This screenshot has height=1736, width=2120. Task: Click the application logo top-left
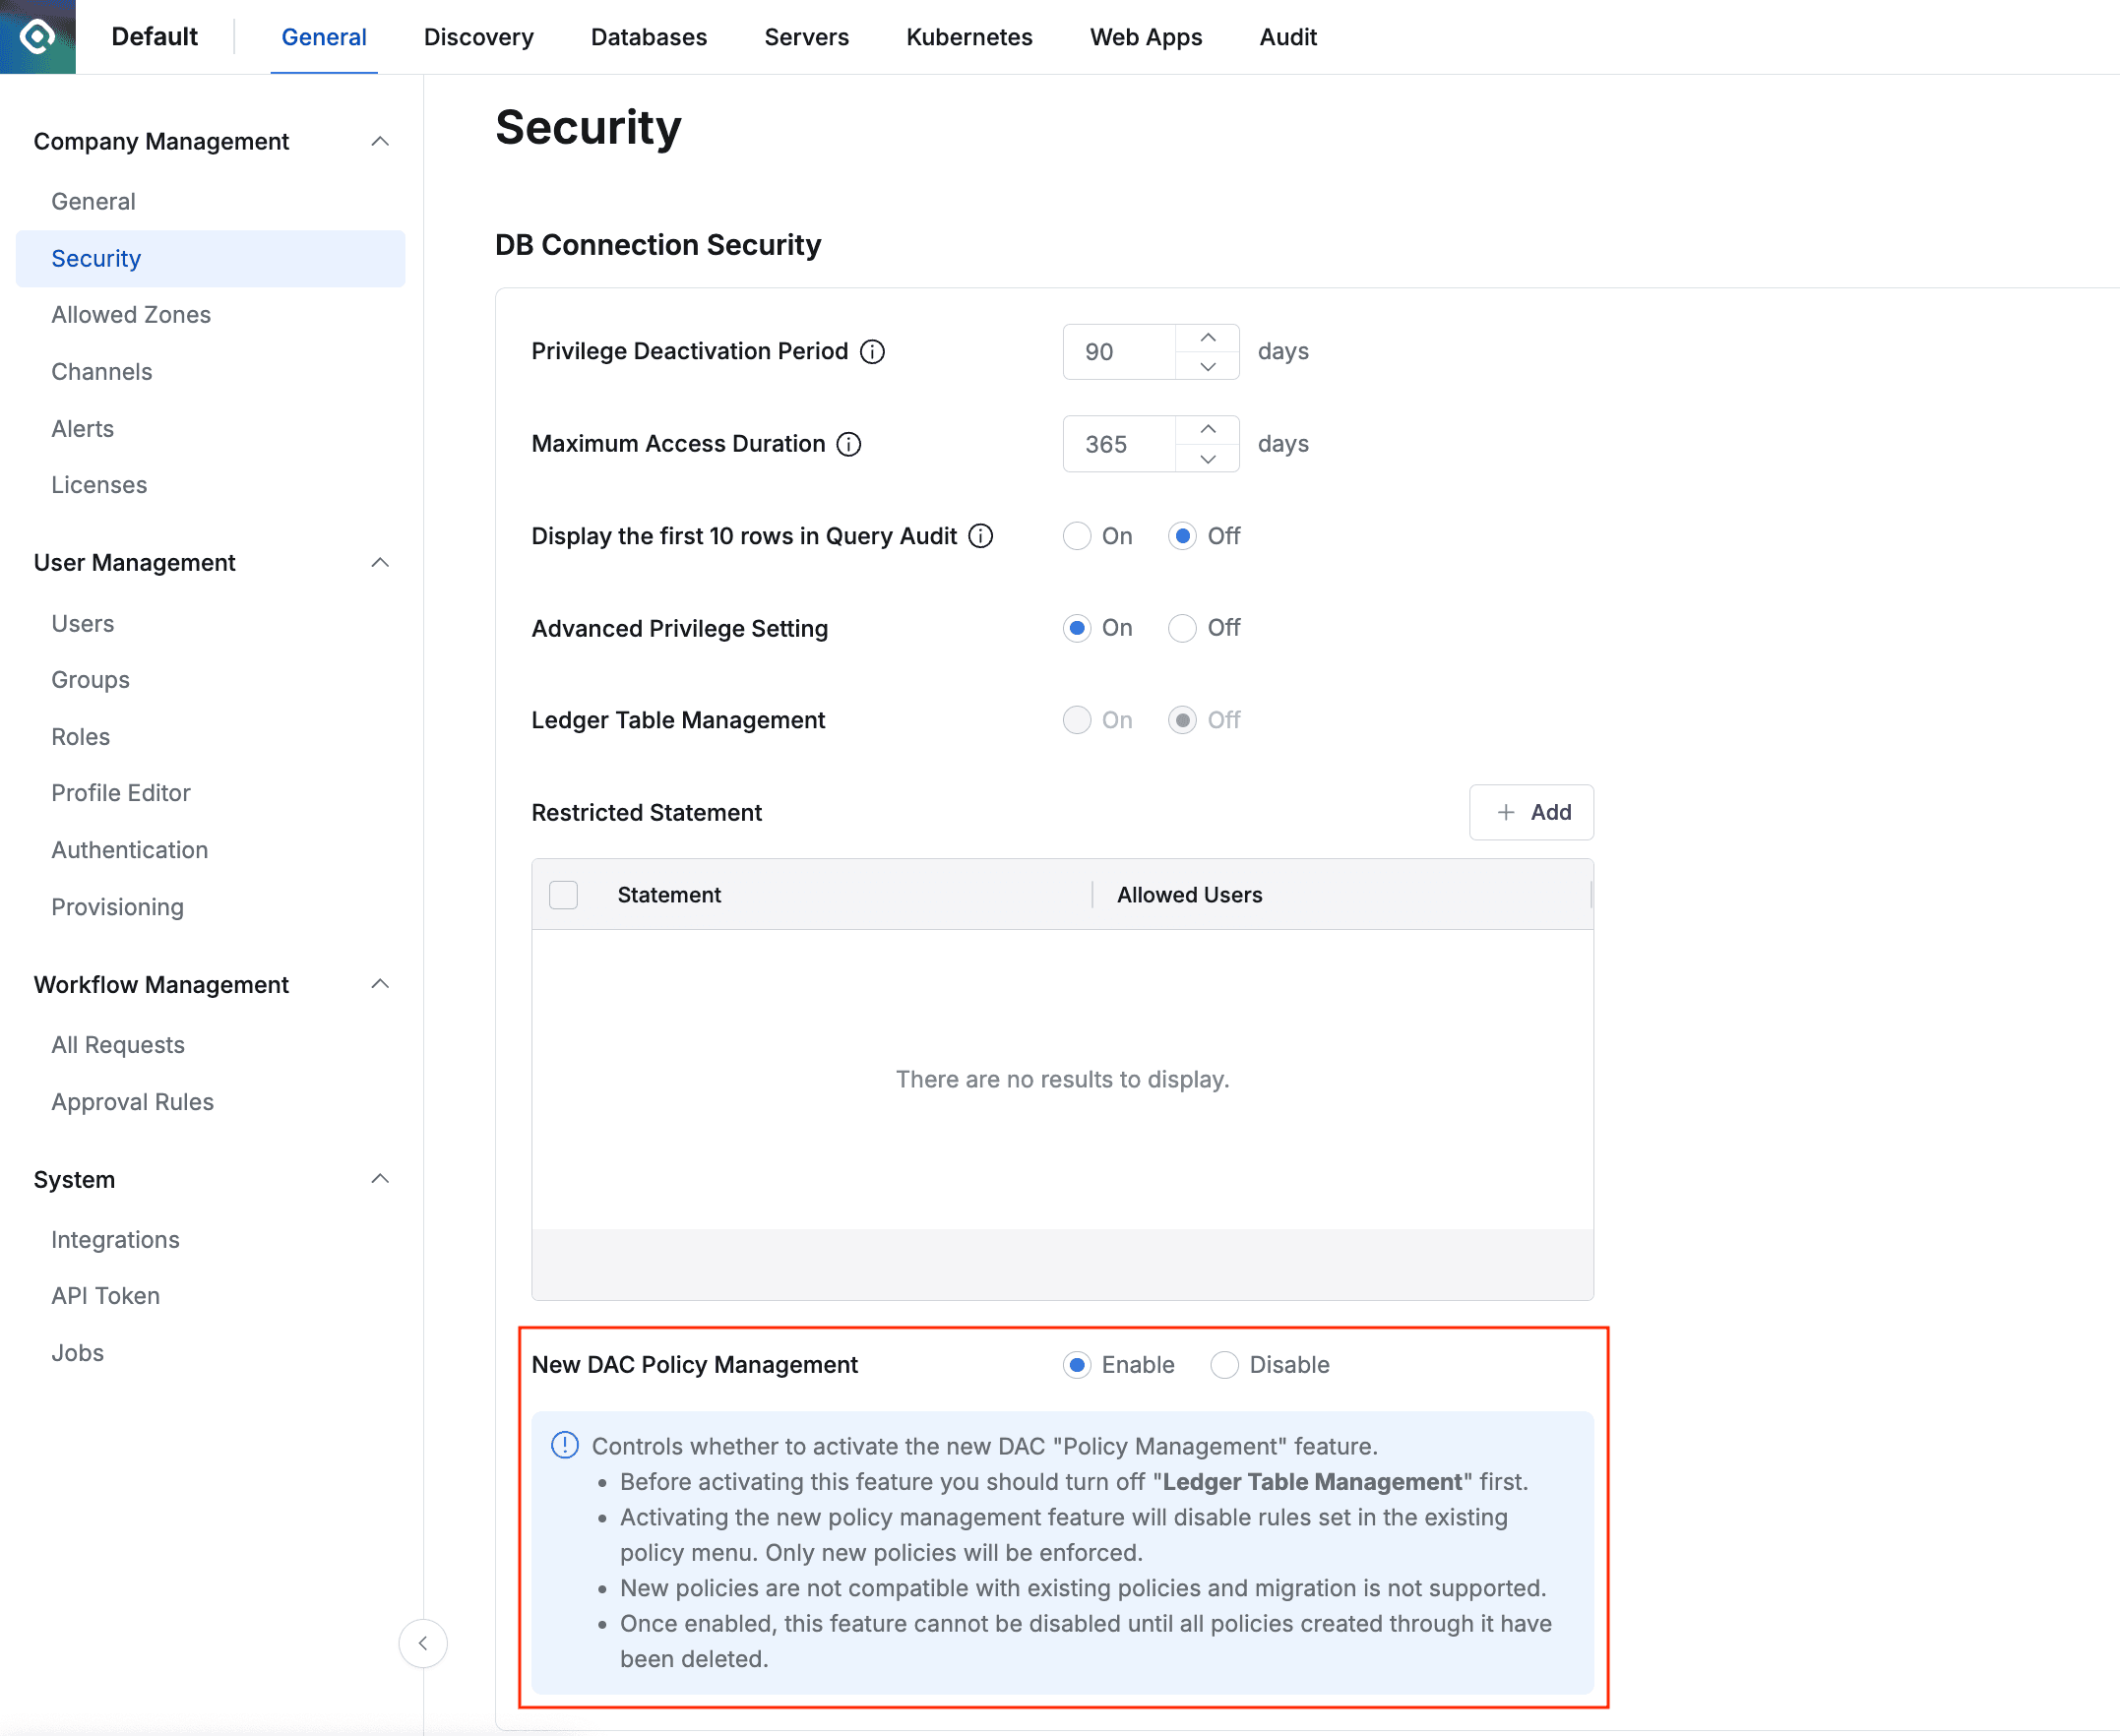[x=36, y=36]
